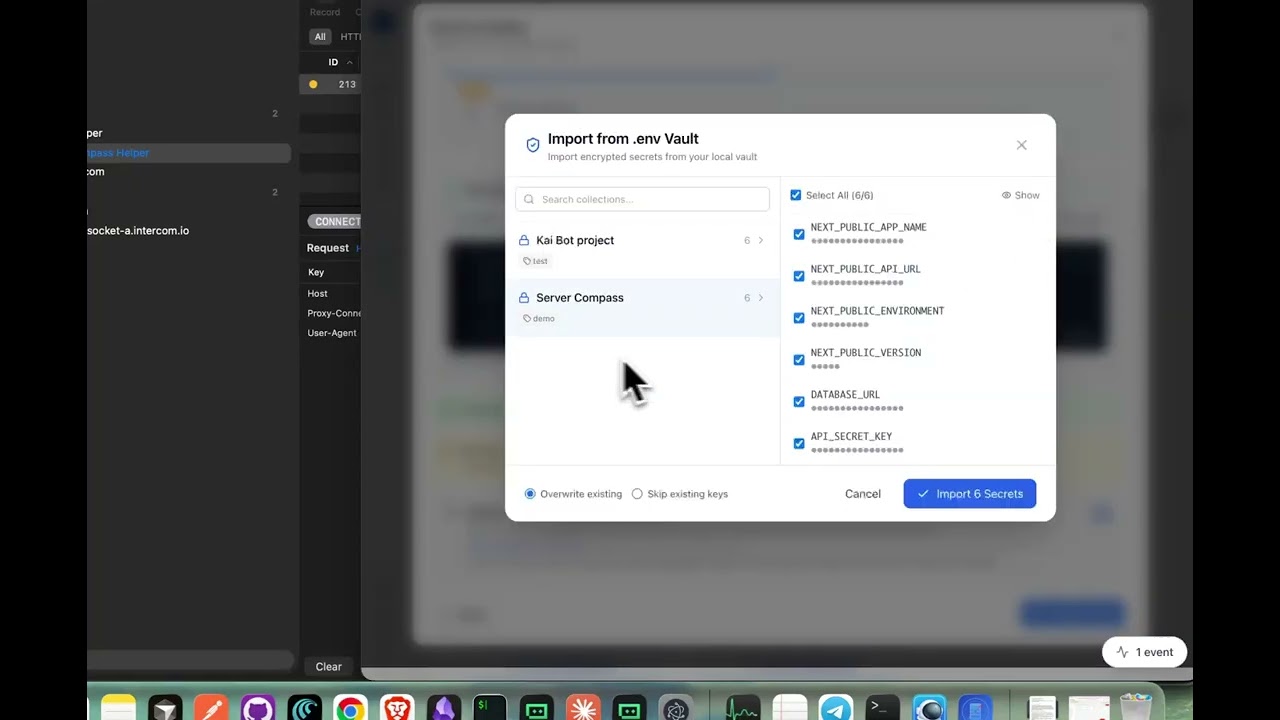Click the activity icon in '1 event' badge

point(1122,652)
